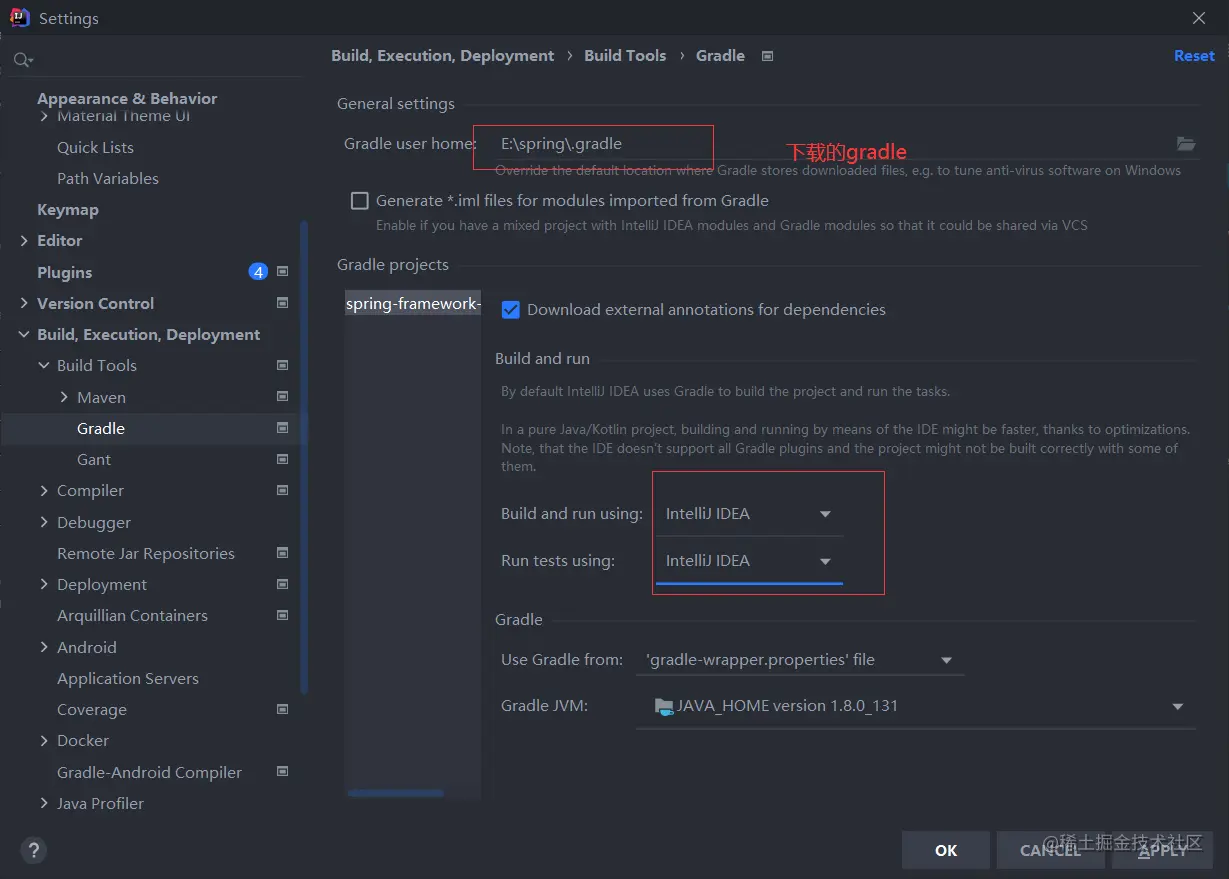Screen dimensions: 1229x879
Task: Close the Settings dialog window
Action: coord(1199,18)
